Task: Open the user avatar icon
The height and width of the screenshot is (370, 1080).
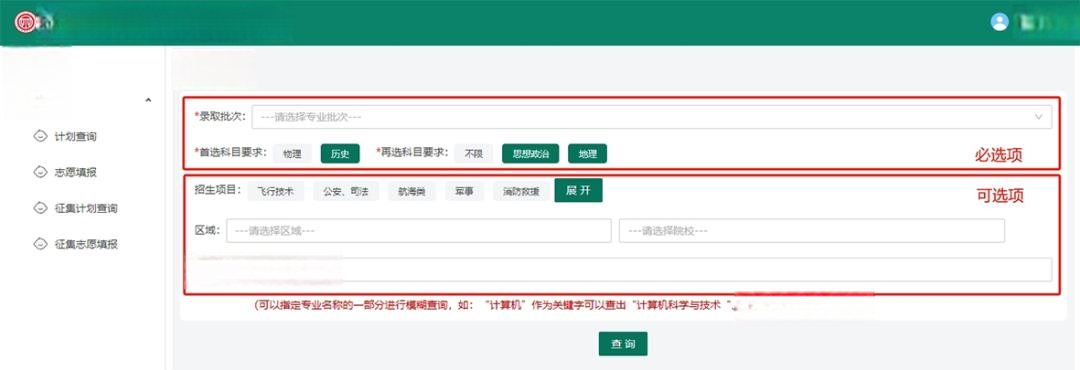Action: pyautogui.click(x=999, y=22)
